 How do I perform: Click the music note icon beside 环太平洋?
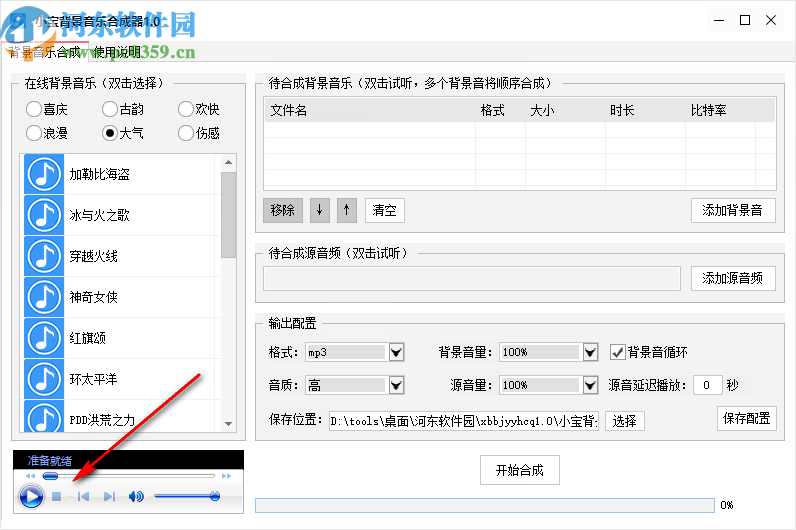(44, 379)
